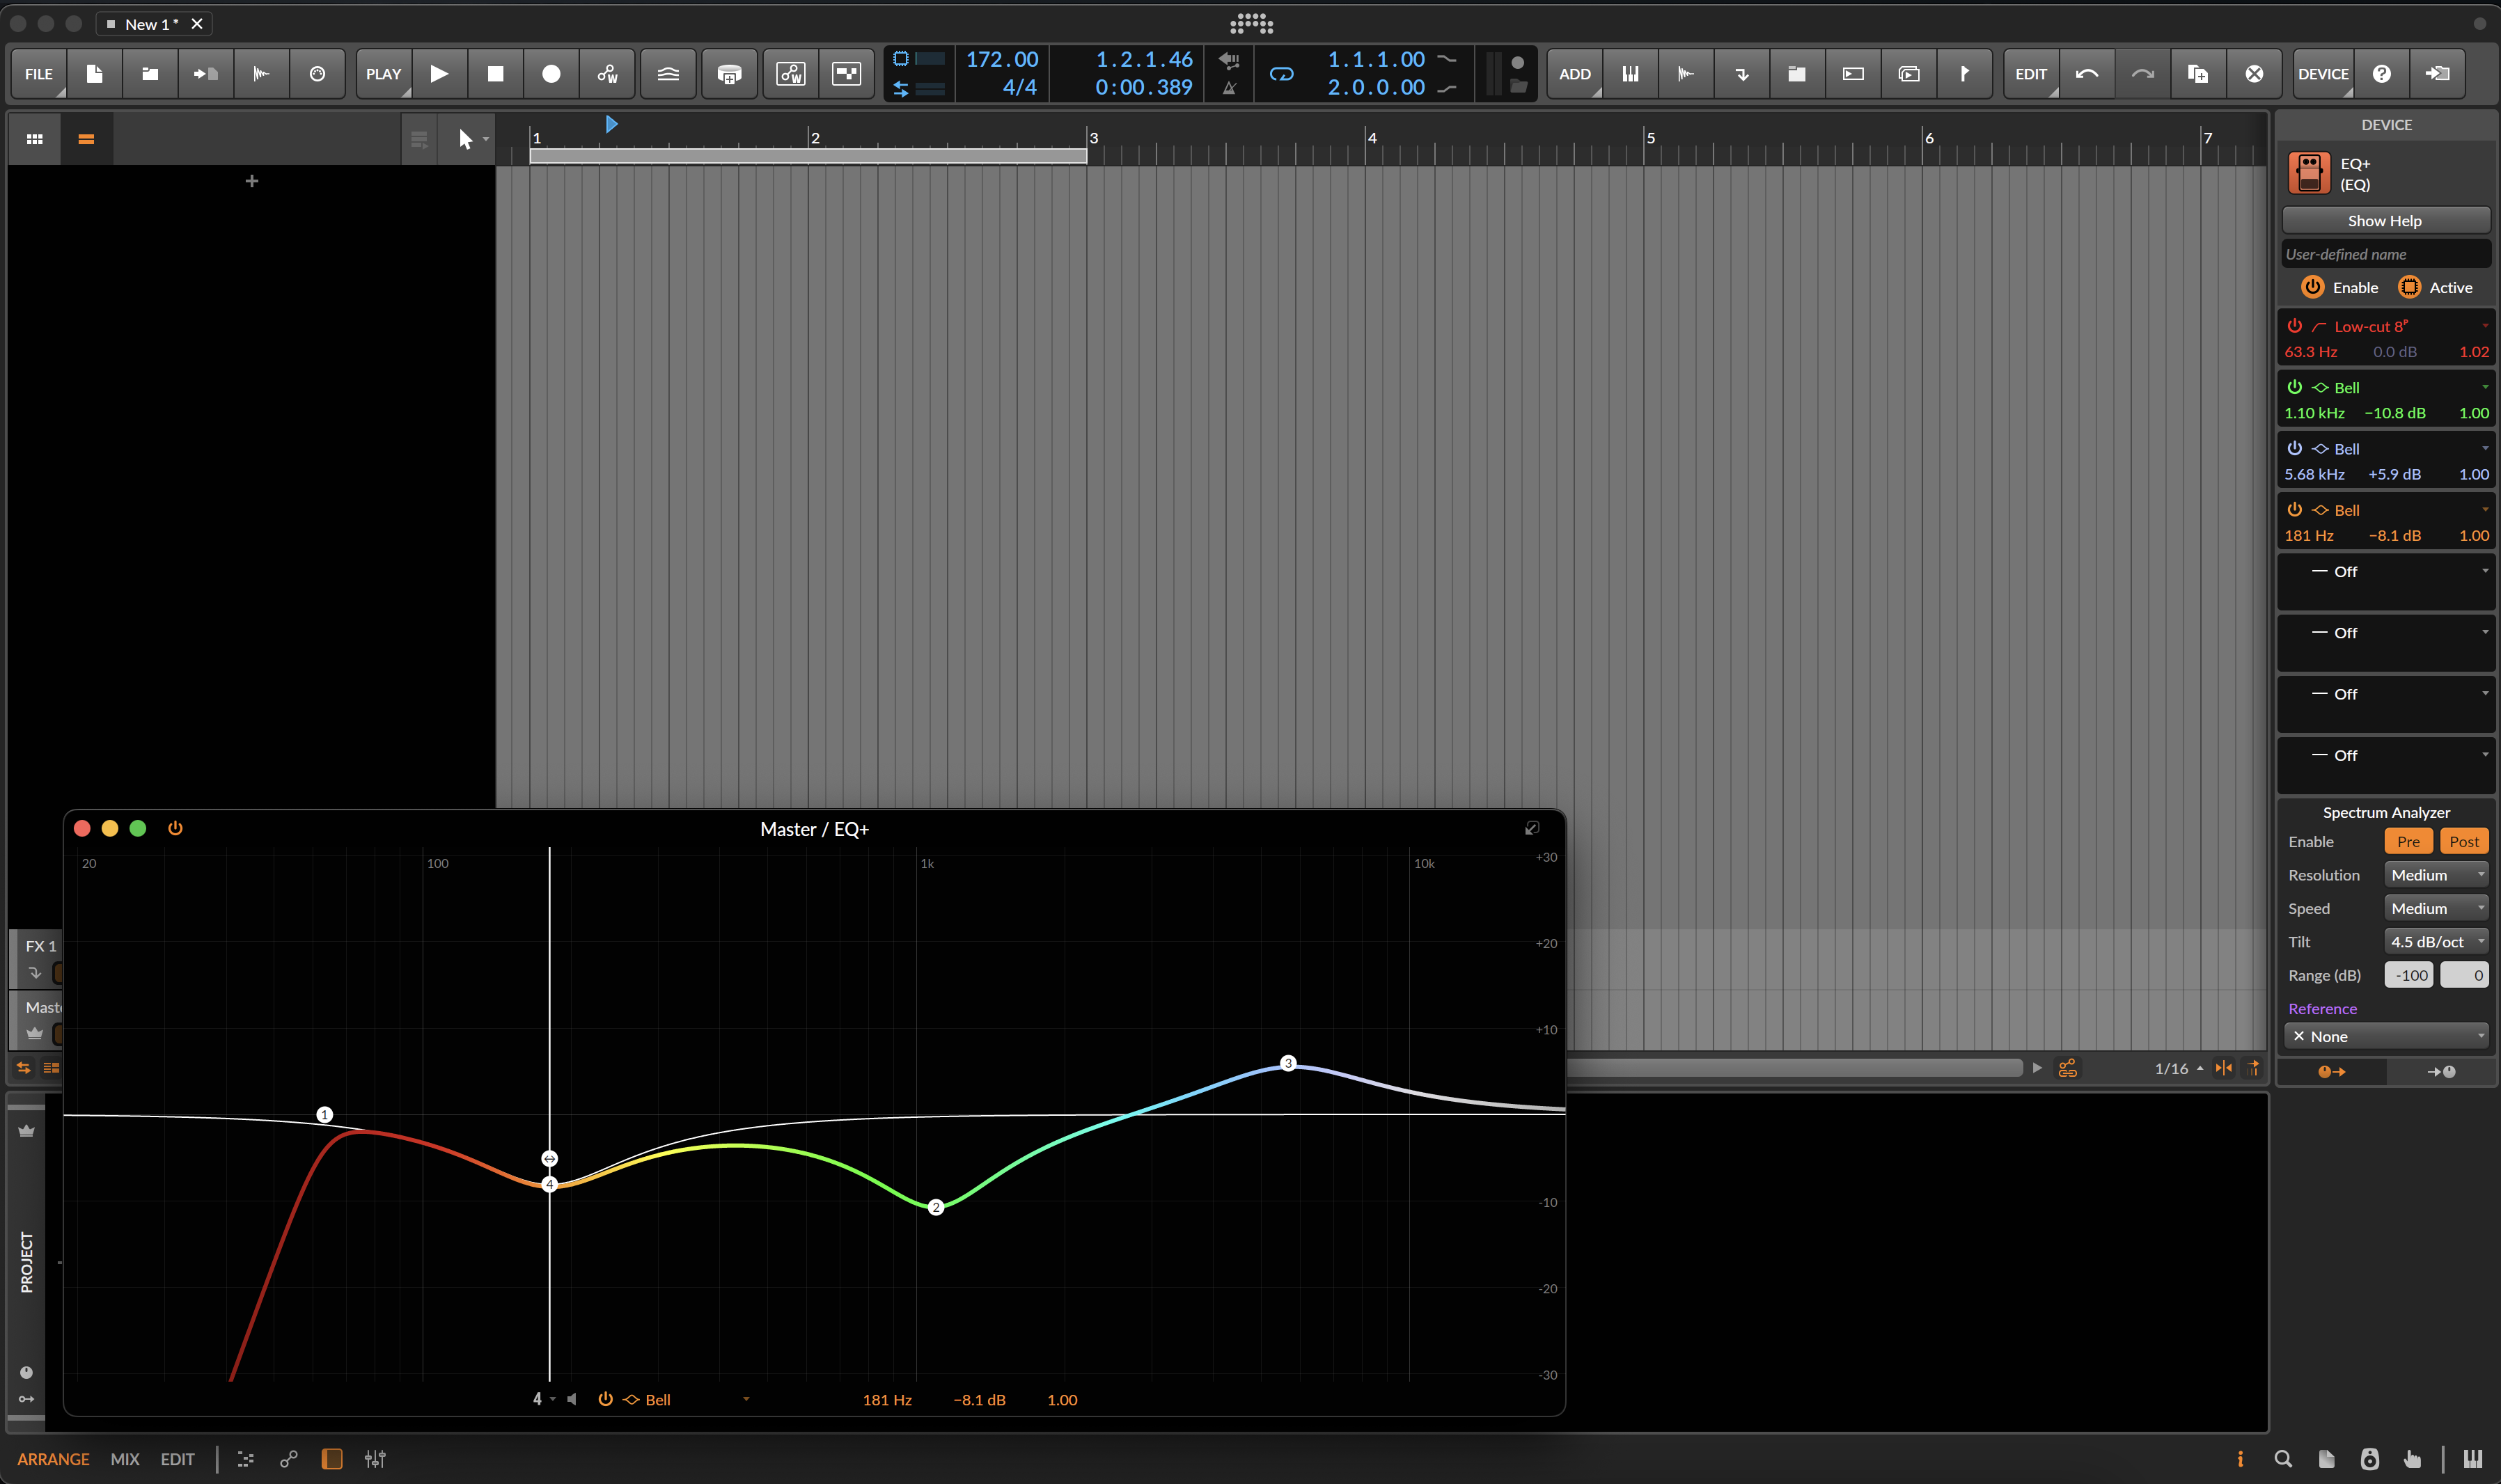Viewport: 2501px width, 1484px height.
Task: Click the 4/4 time signature
Action: point(1019,87)
